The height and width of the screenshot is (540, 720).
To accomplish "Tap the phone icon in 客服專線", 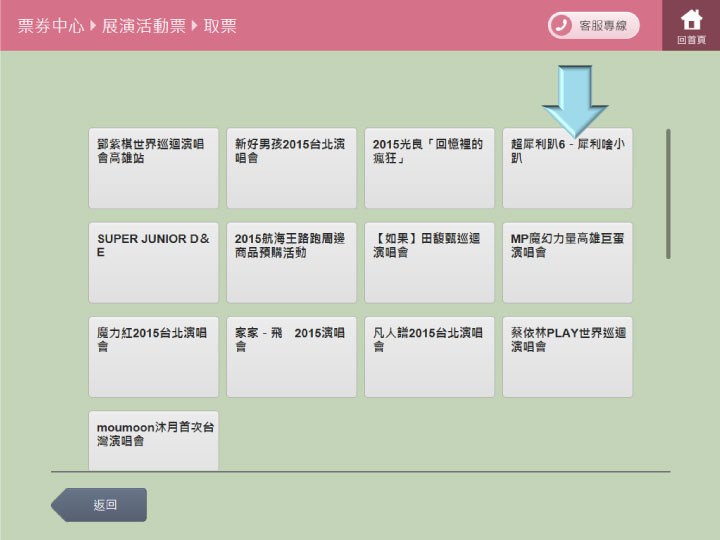I will pos(561,25).
